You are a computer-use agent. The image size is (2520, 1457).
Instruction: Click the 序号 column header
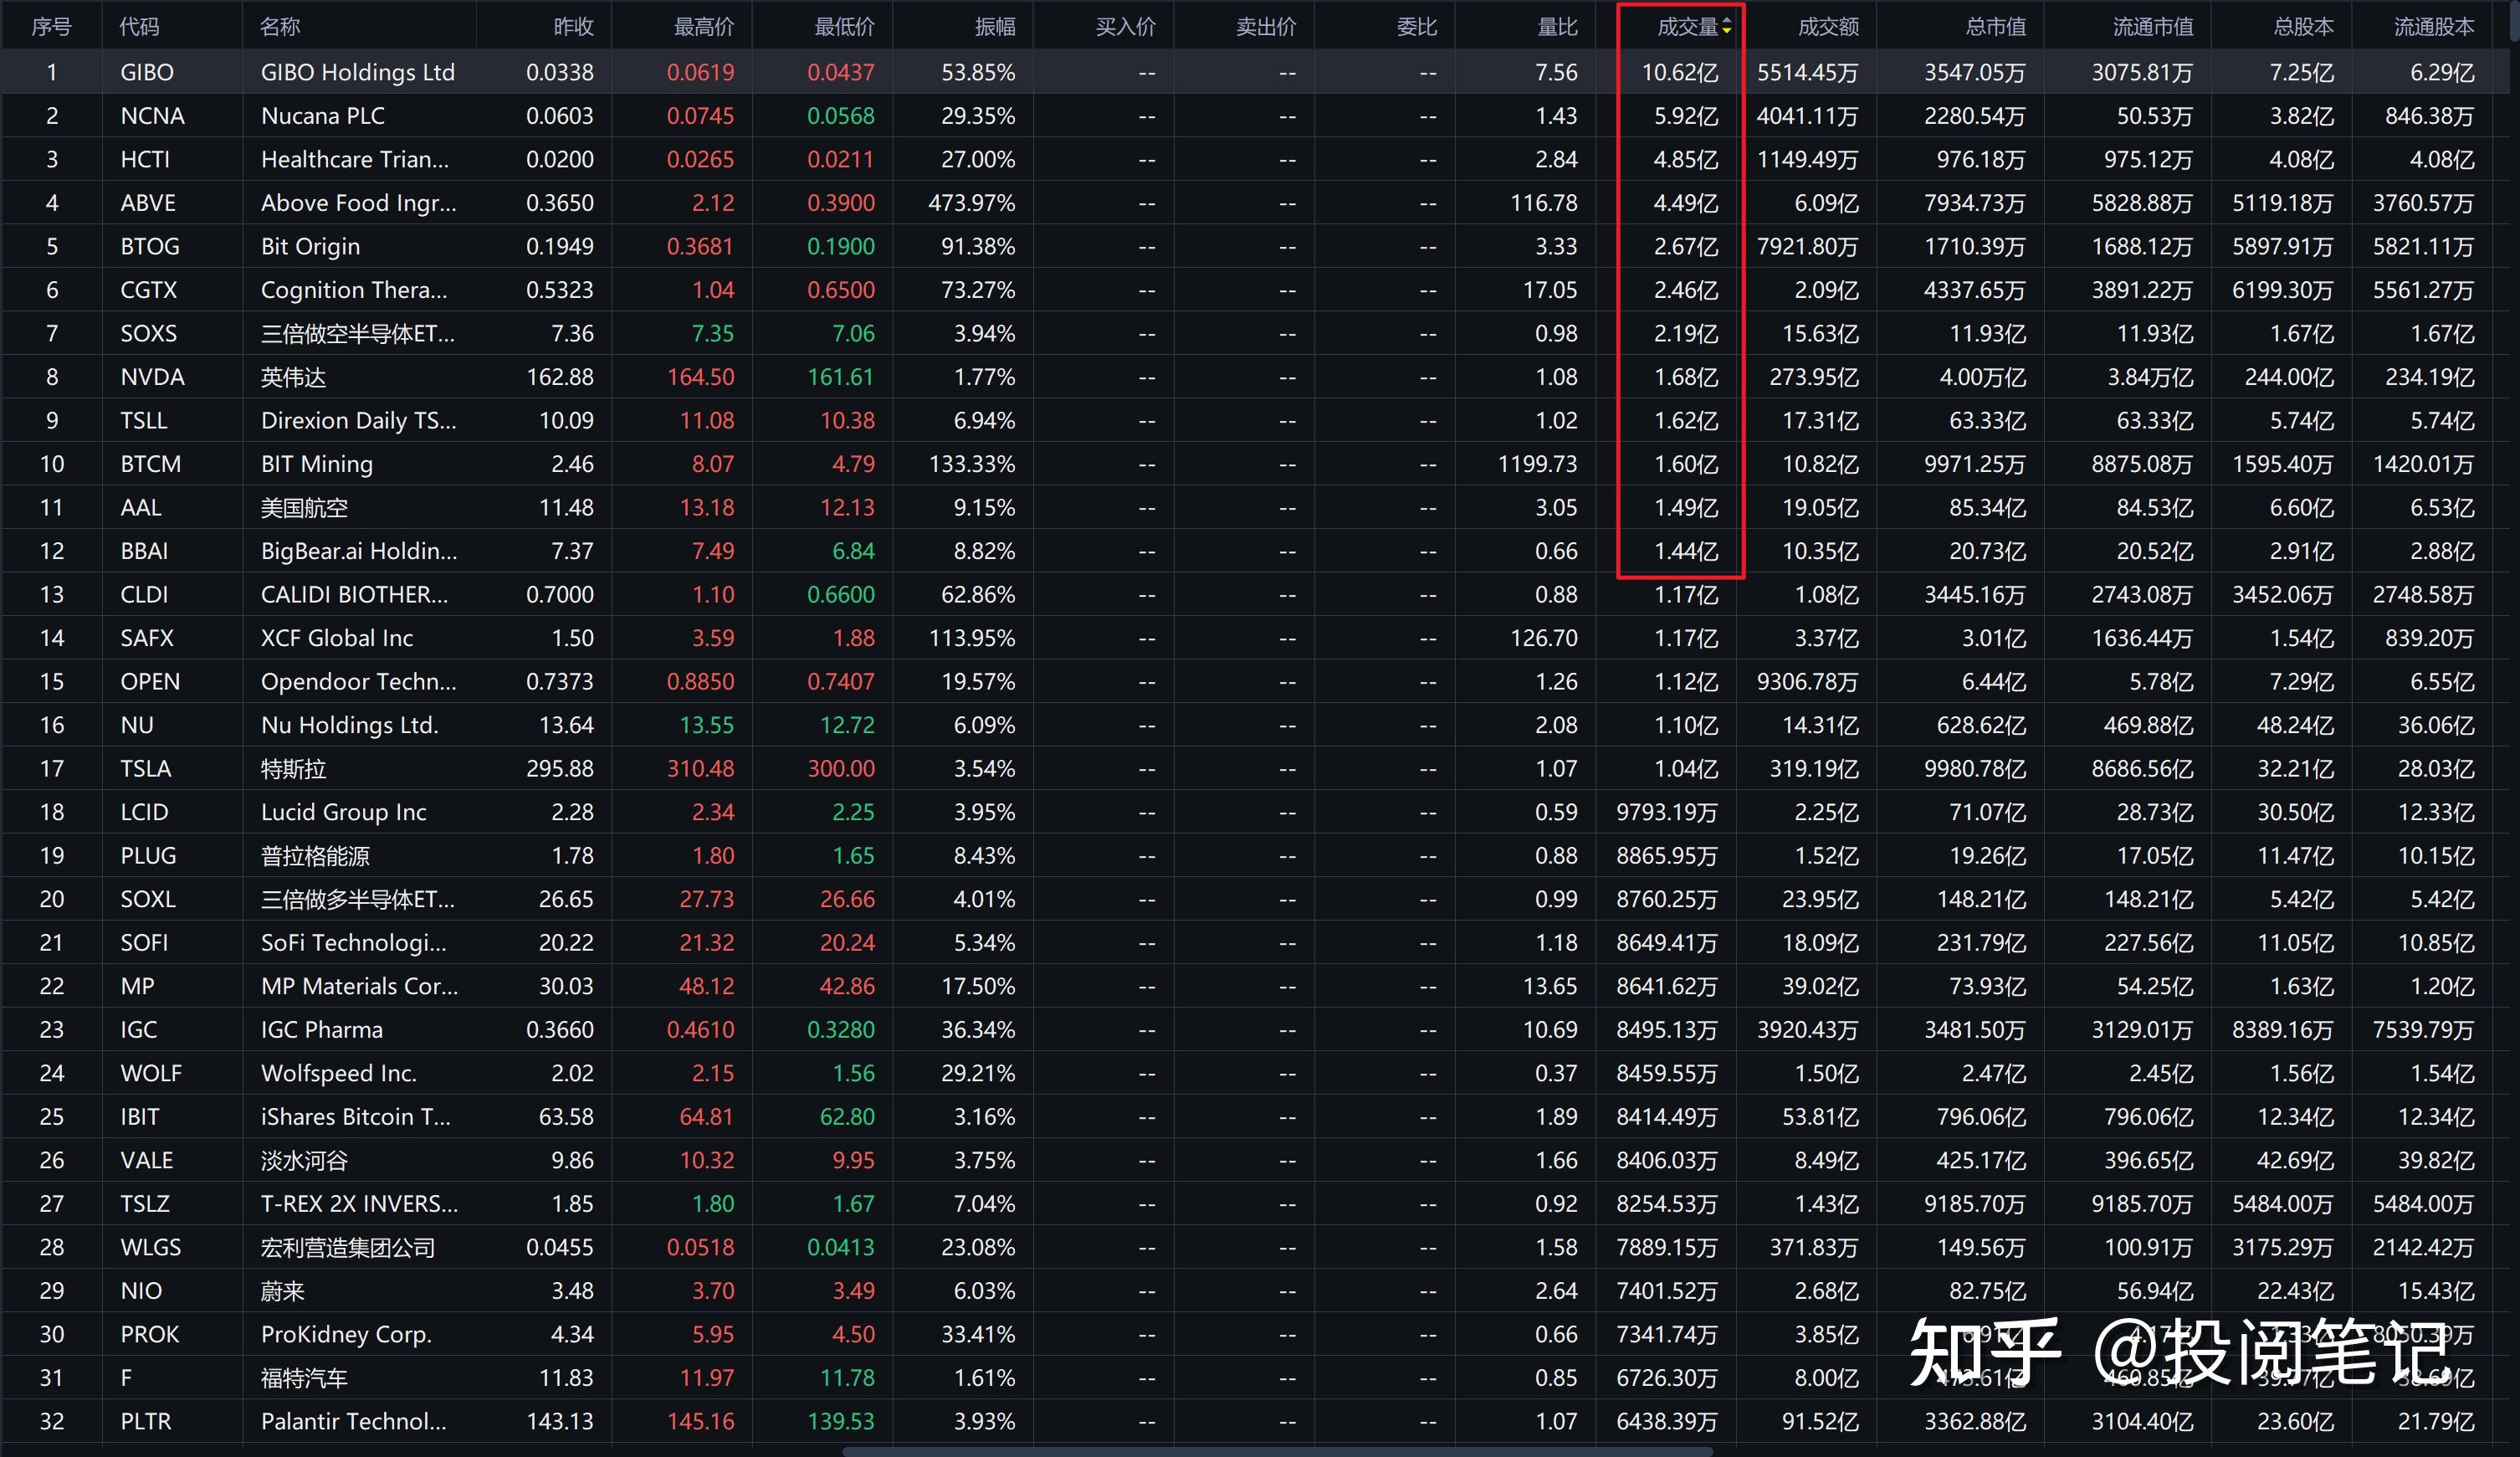tap(51, 27)
